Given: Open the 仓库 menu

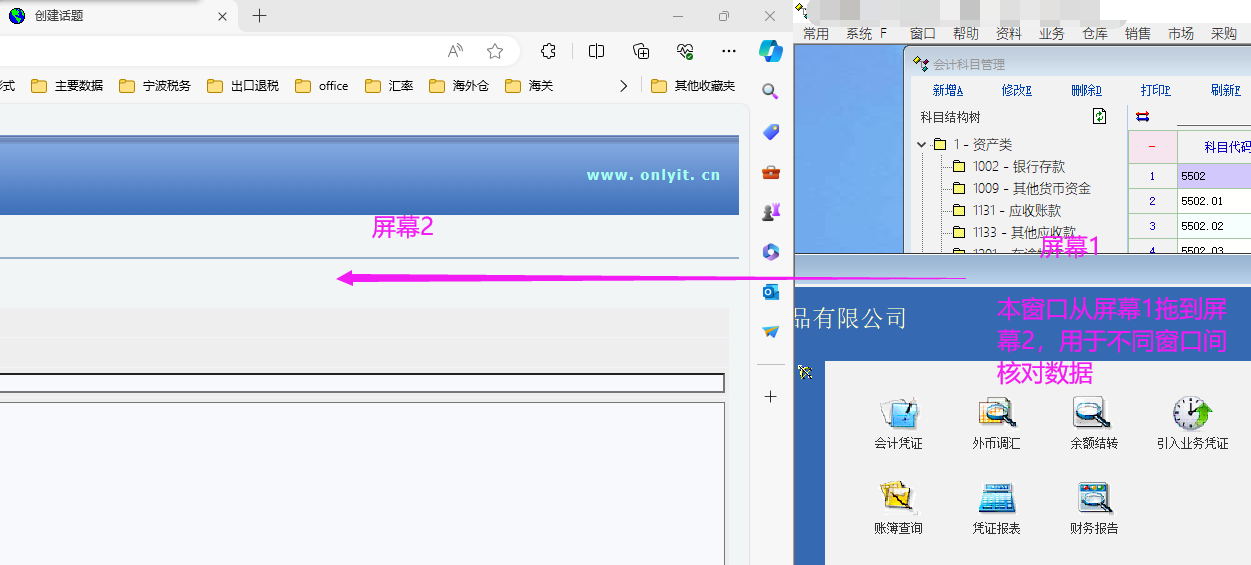Looking at the screenshot, I should [x=1094, y=34].
